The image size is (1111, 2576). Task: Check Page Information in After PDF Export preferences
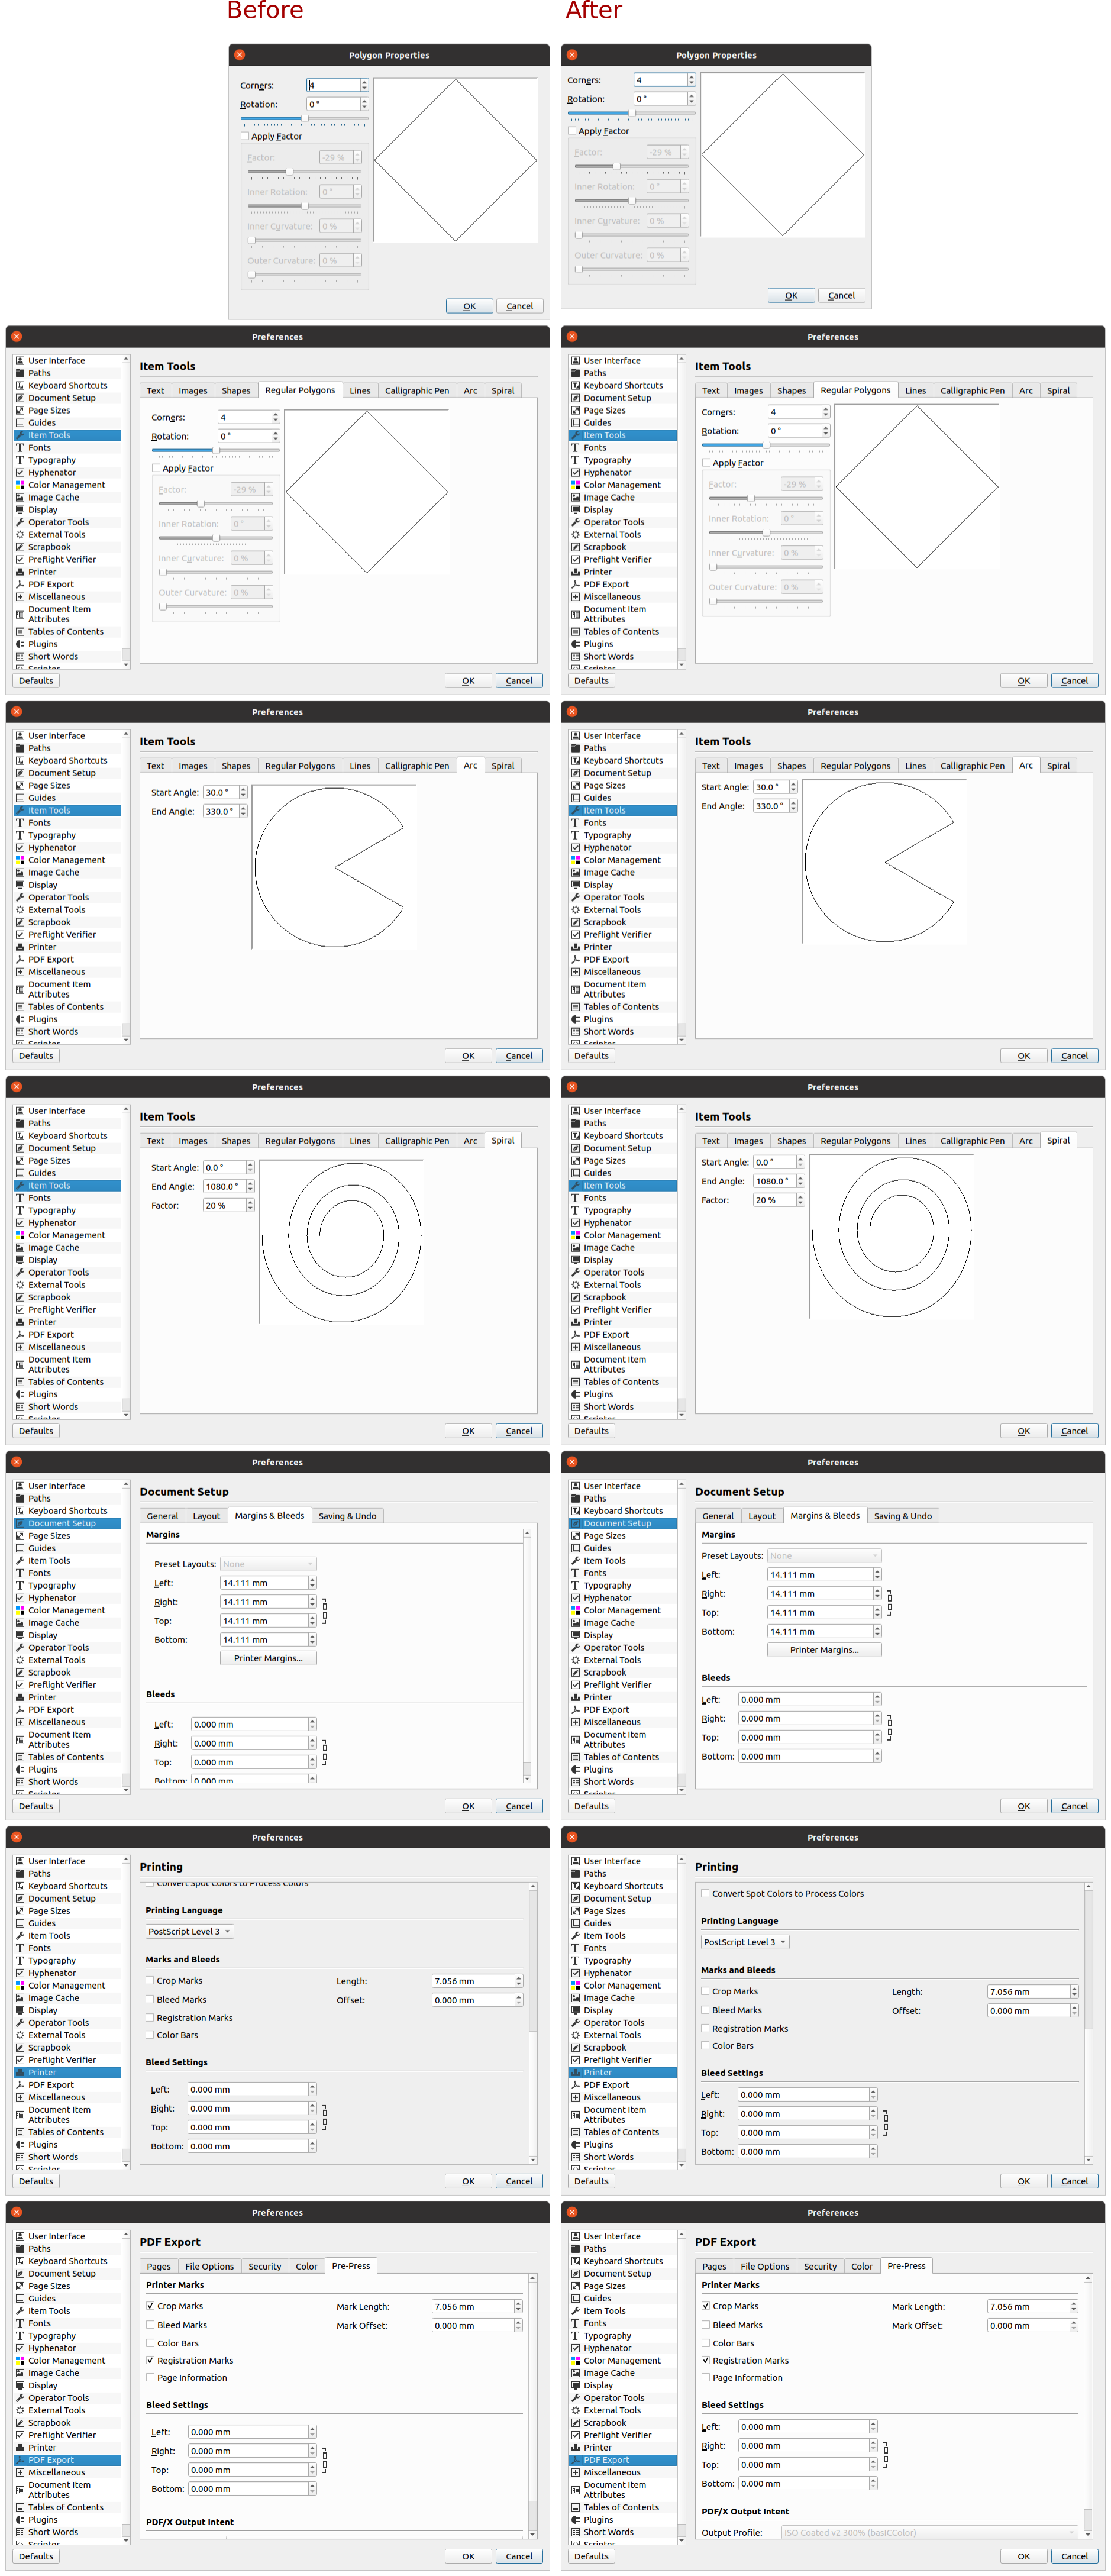(x=706, y=2377)
